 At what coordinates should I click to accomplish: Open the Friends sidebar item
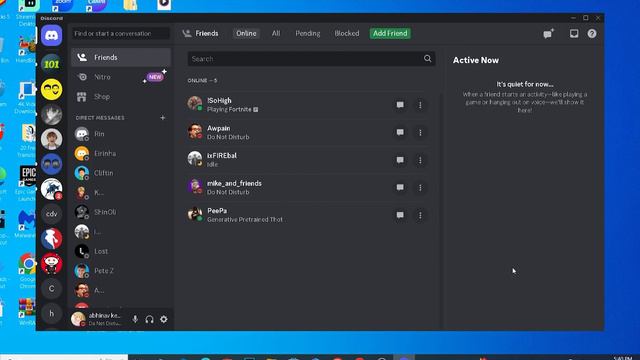(x=121, y=58)
